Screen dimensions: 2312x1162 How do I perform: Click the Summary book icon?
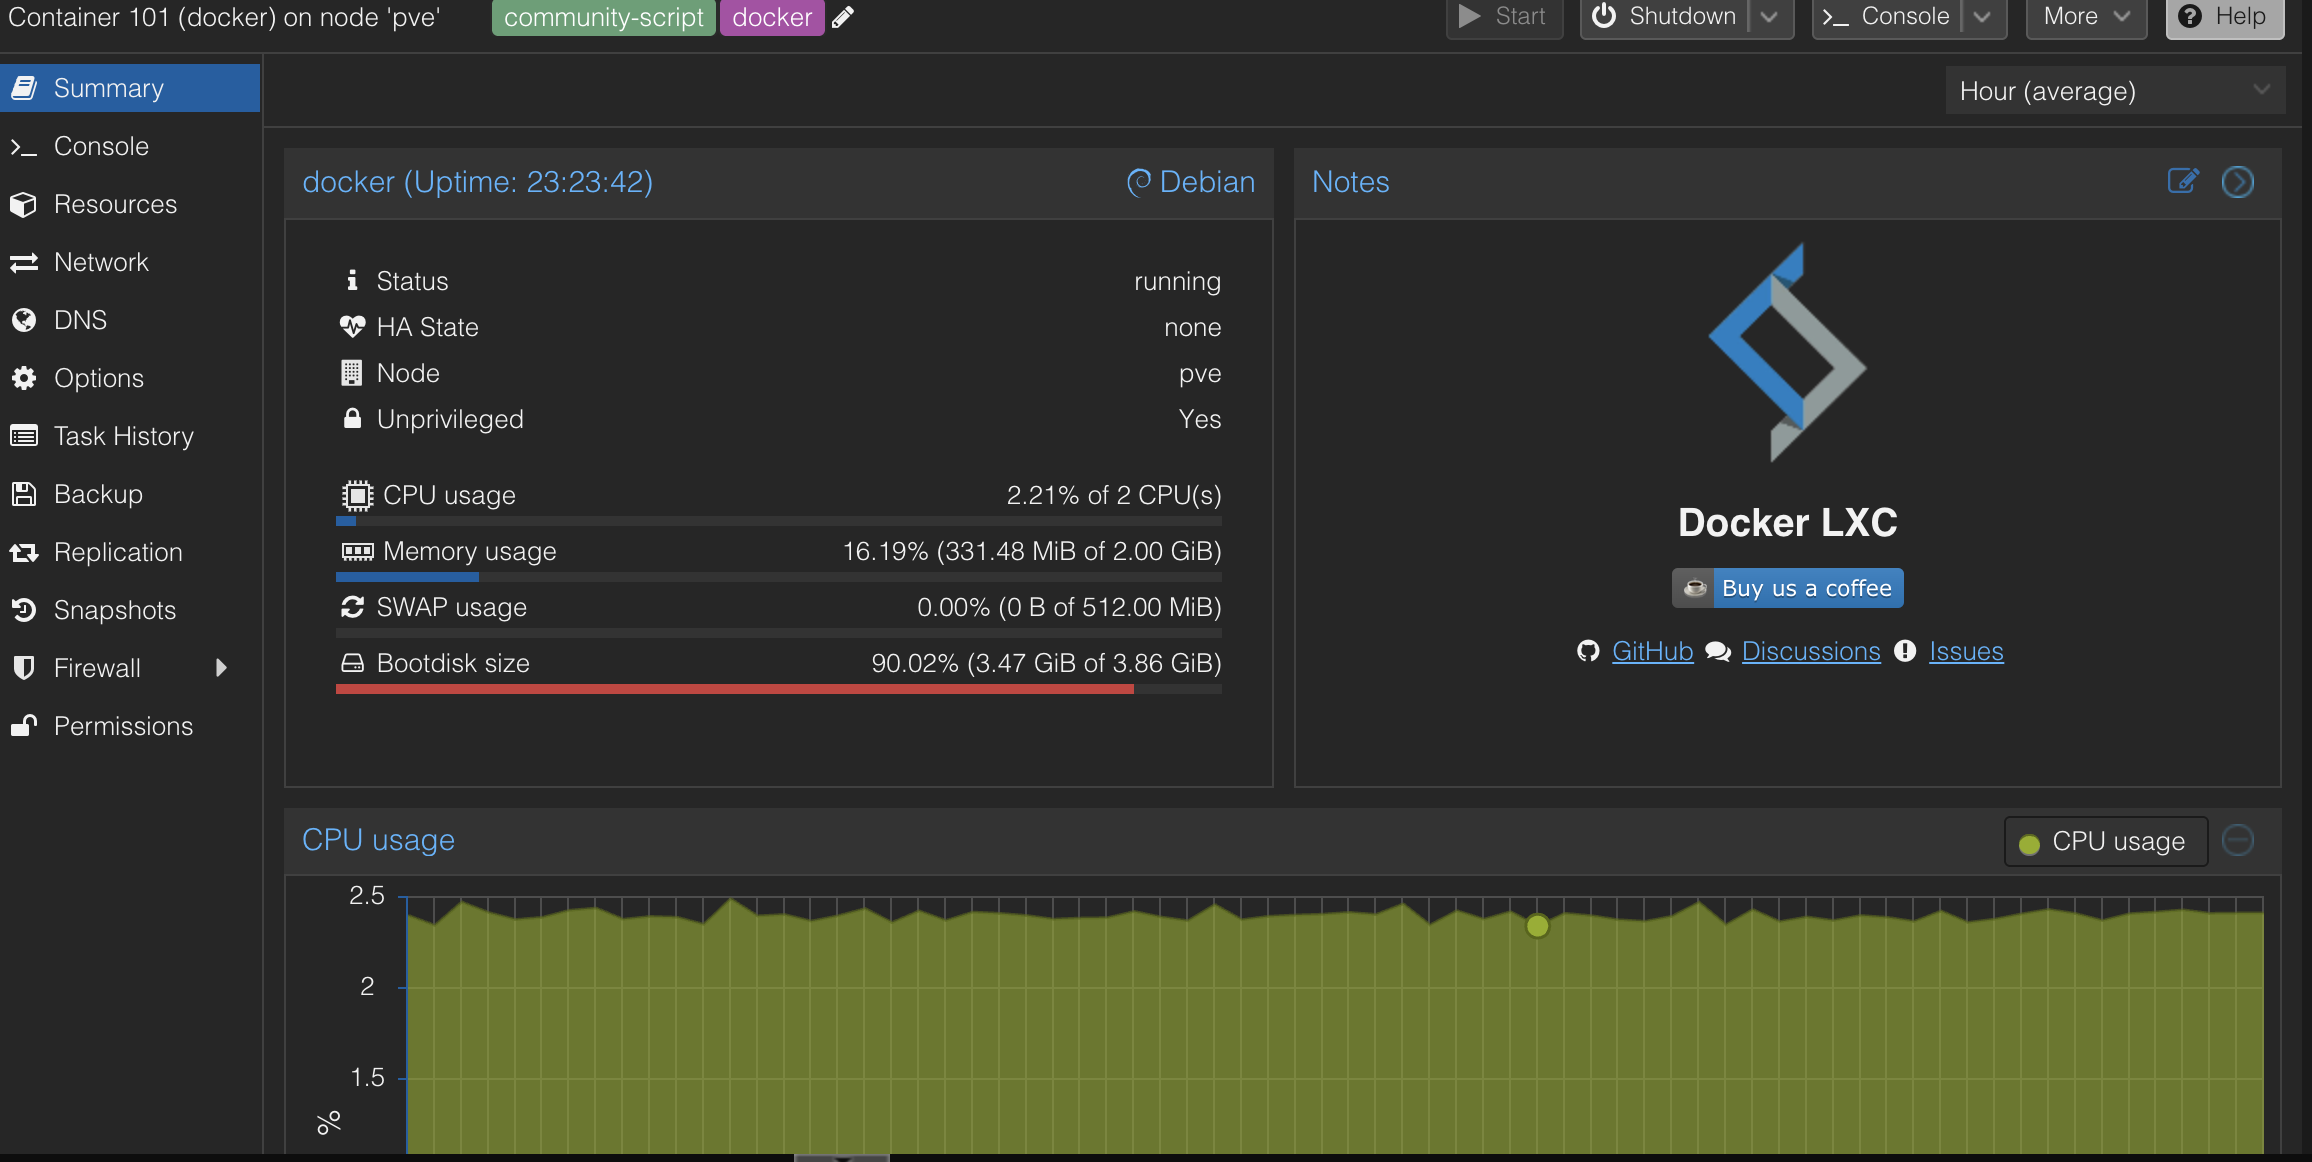(x=24, y=88)
